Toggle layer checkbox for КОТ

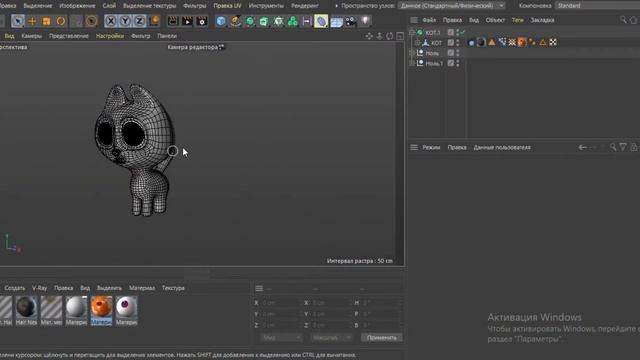(451, 42)
